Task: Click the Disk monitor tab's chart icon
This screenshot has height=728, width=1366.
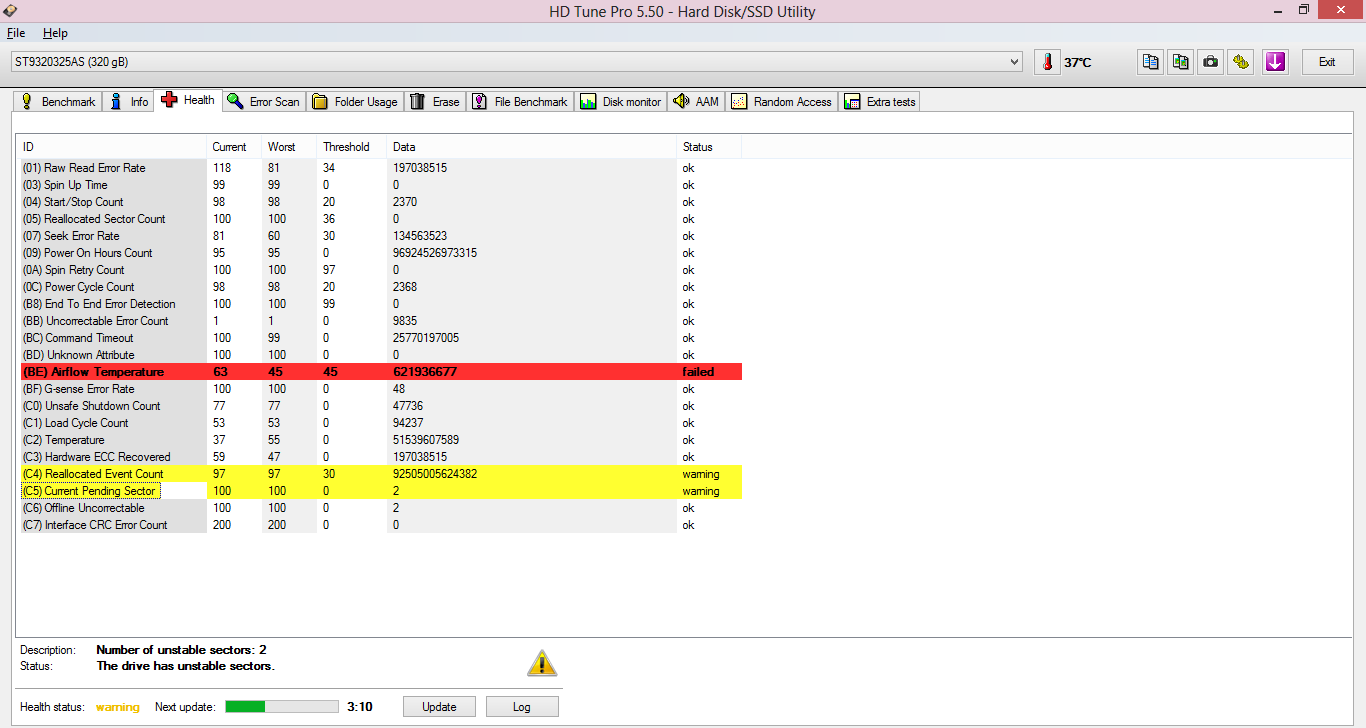Action: [x=588, y=101]
